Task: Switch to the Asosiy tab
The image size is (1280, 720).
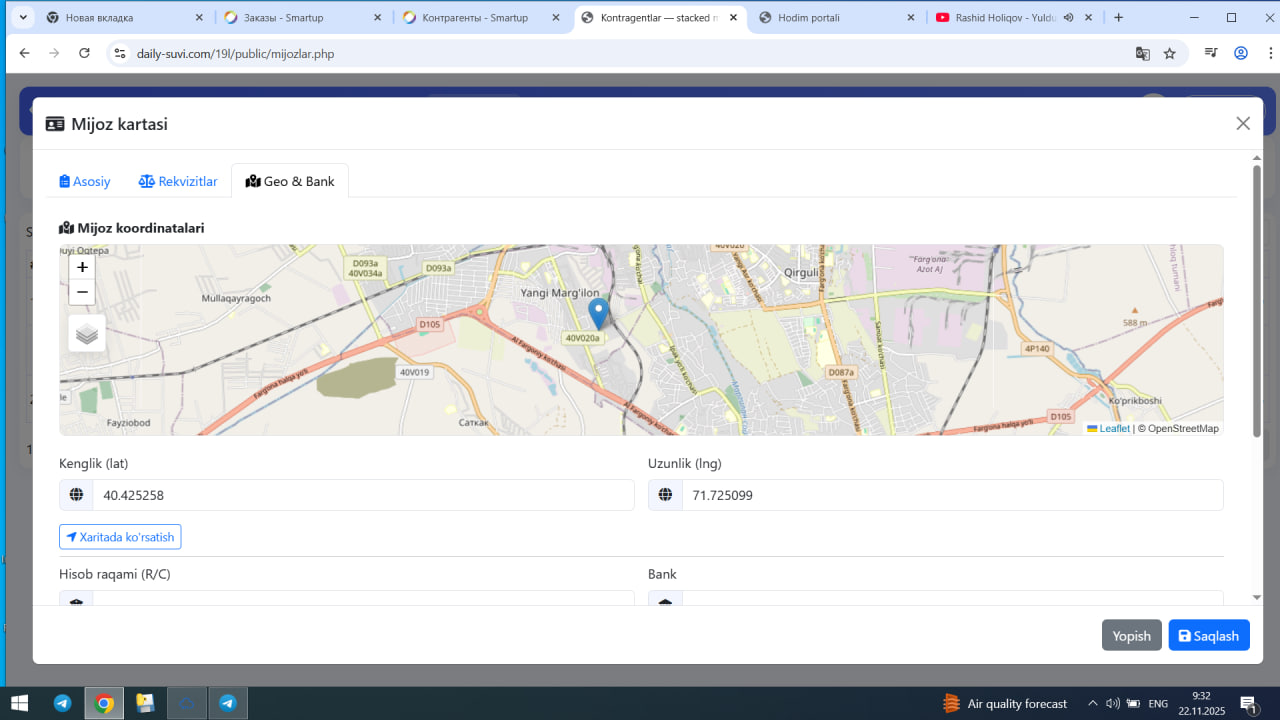Action: tap(85, 181)
